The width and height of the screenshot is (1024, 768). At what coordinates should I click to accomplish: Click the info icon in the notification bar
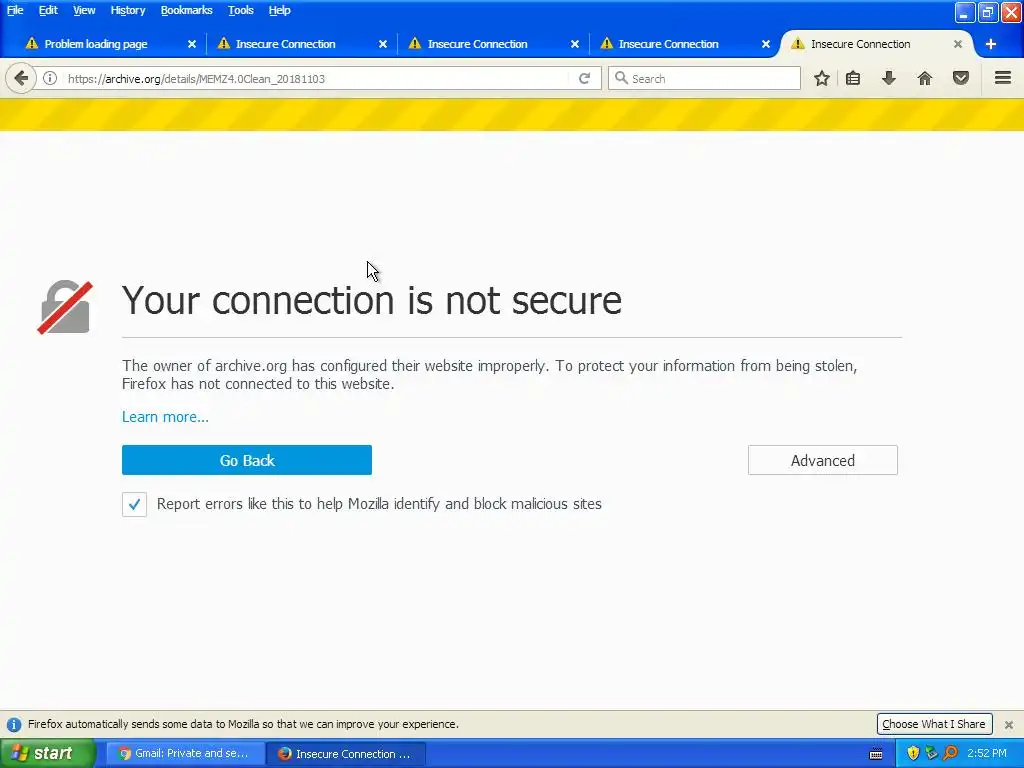pos(14,724)
